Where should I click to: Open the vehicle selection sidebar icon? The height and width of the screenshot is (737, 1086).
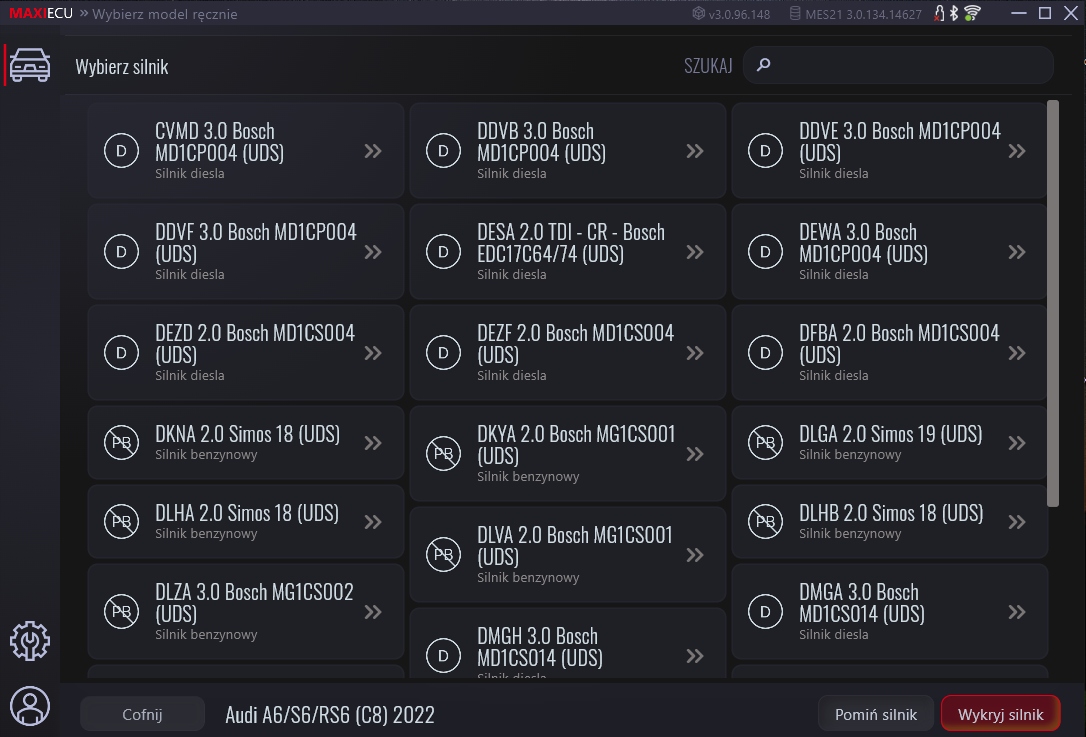pyautogui.click(x=30, y=66)
